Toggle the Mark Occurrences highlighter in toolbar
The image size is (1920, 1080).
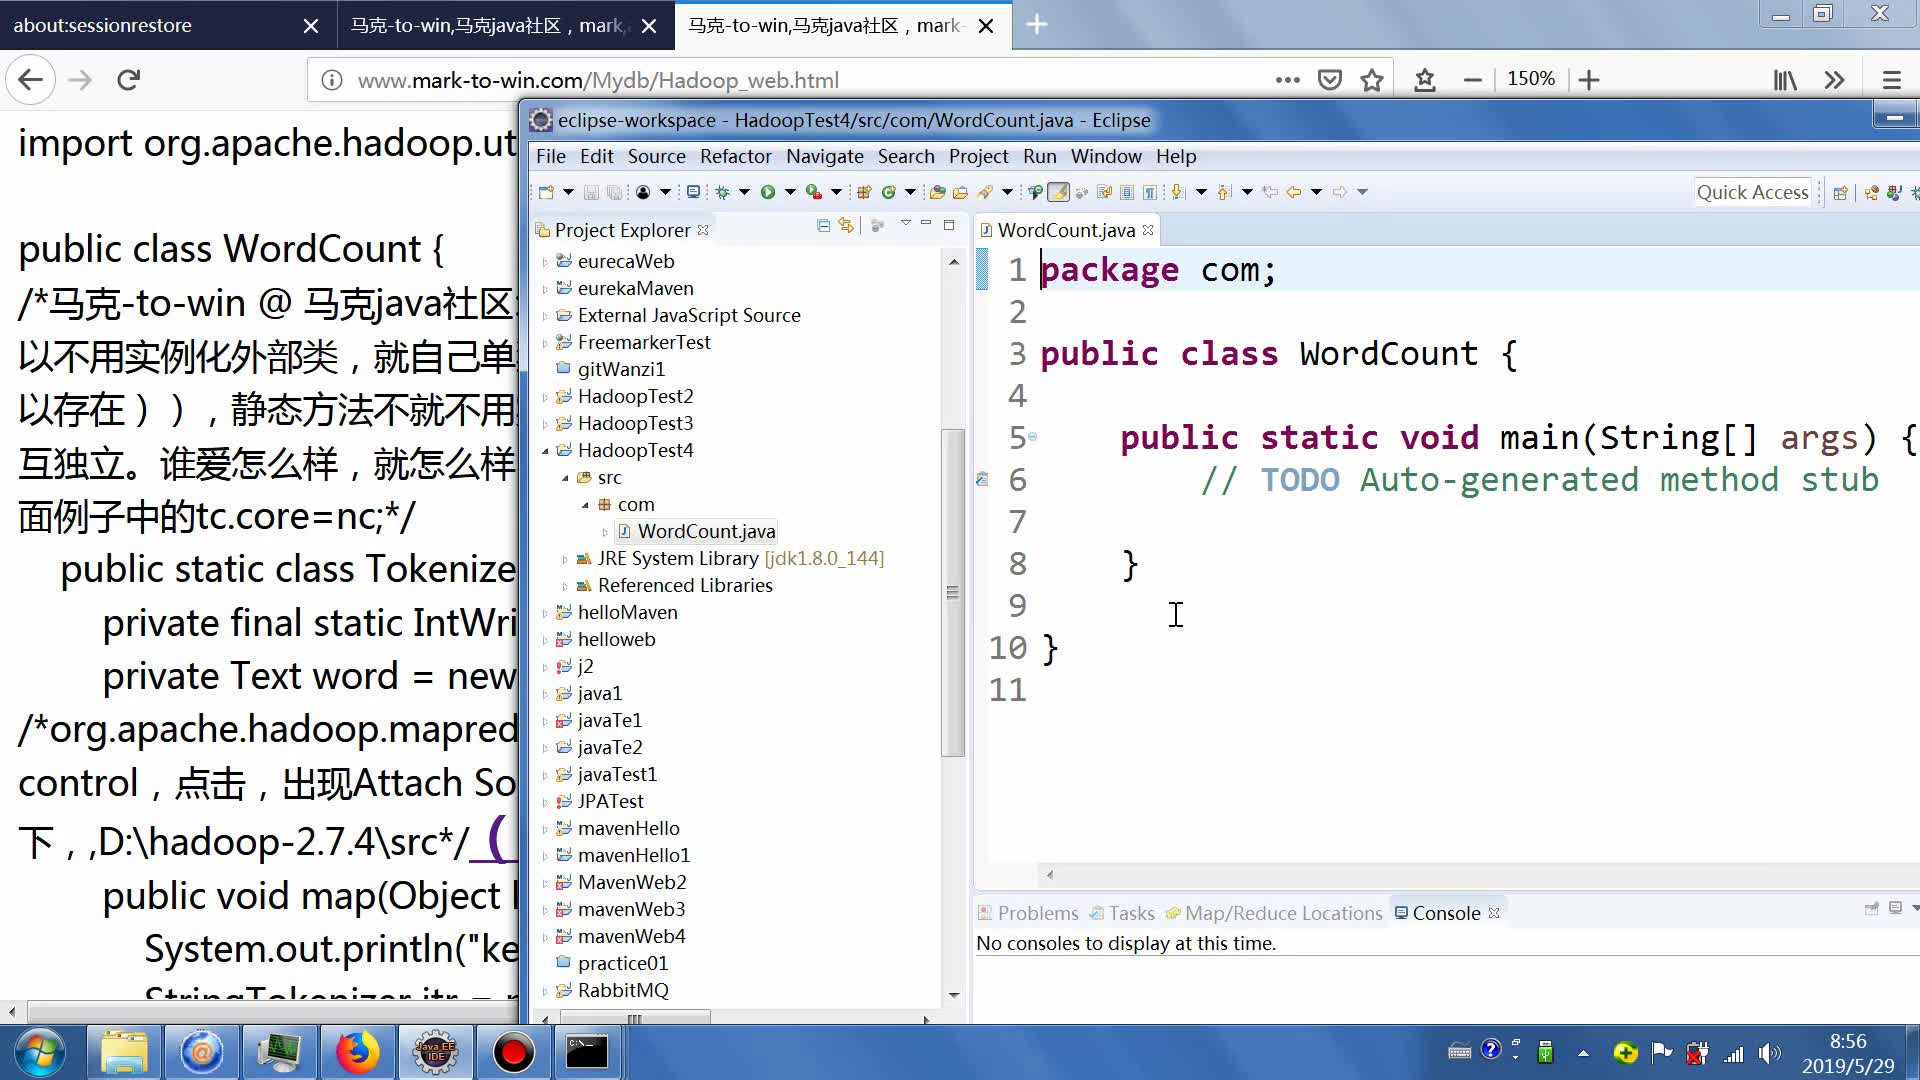[1058, 192]
